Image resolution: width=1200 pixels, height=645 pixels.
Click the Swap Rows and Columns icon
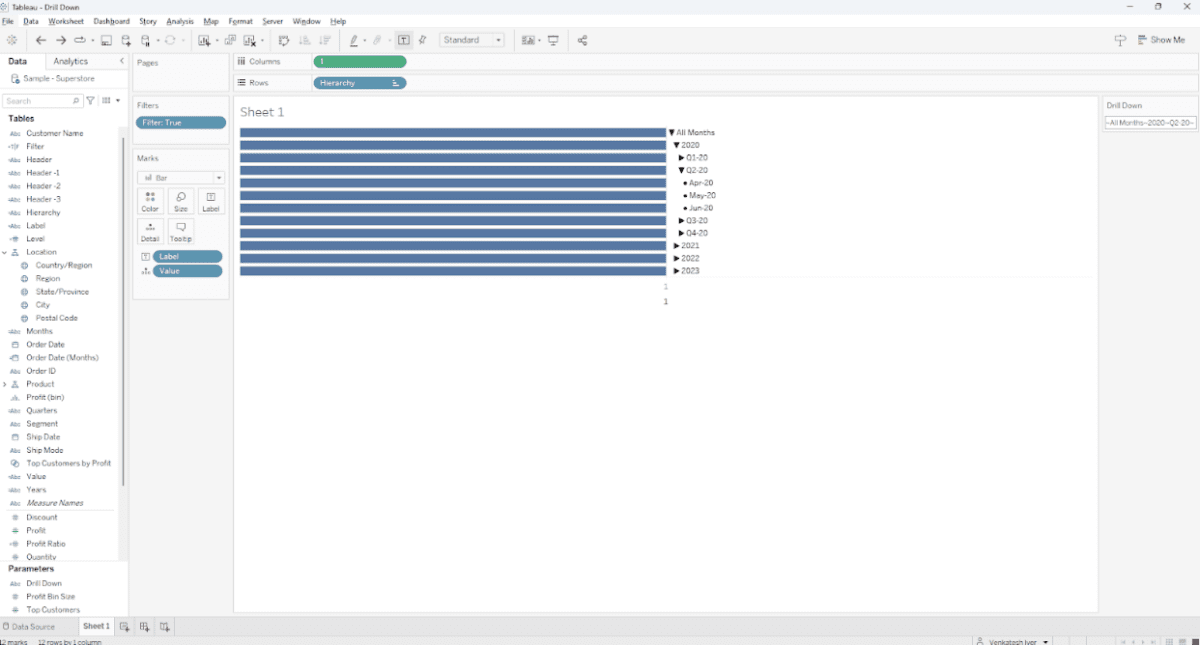(x=284, y=40)
